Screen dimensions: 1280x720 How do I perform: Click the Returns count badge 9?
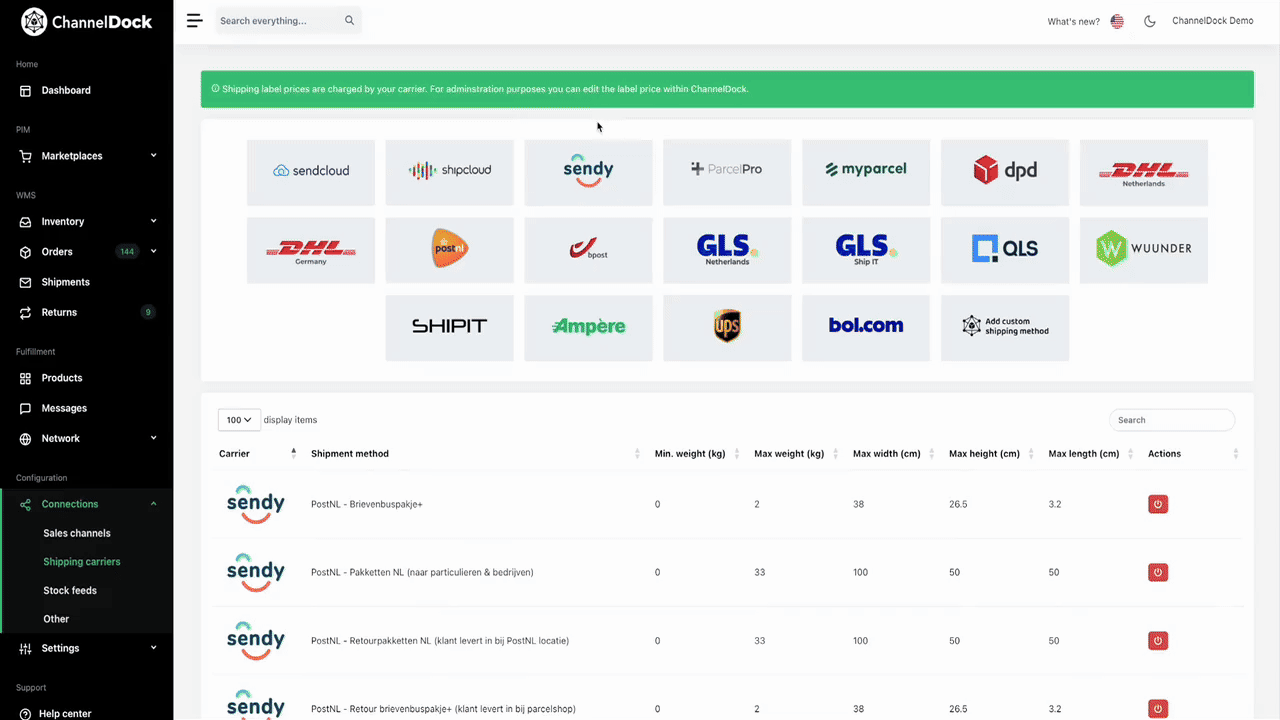(148, 312)
